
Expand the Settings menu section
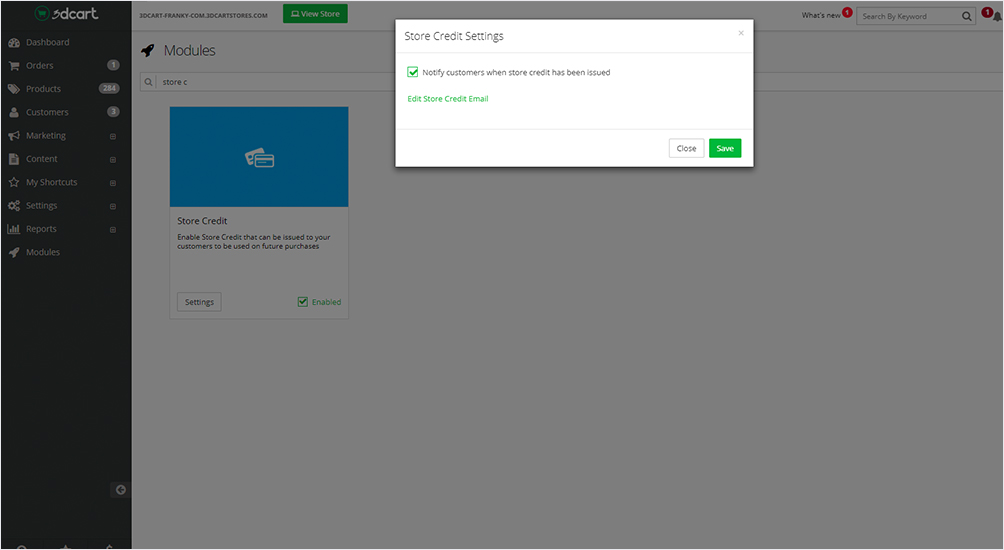pos(112,206)
